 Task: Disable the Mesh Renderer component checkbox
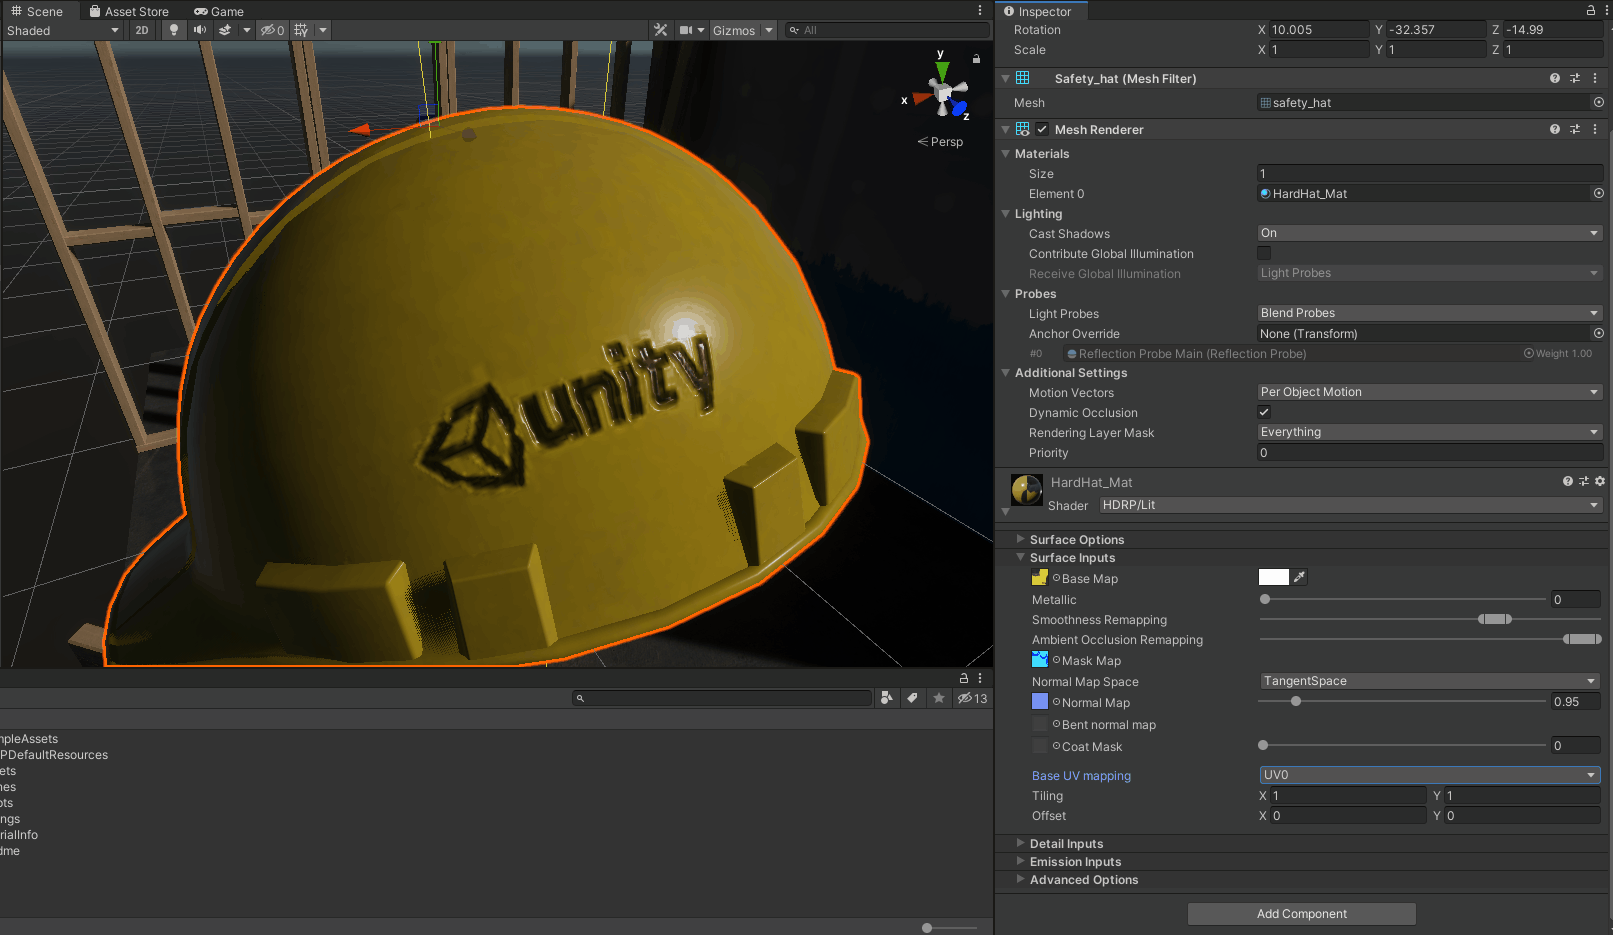pyautogui.click(x=1043, y=129)
